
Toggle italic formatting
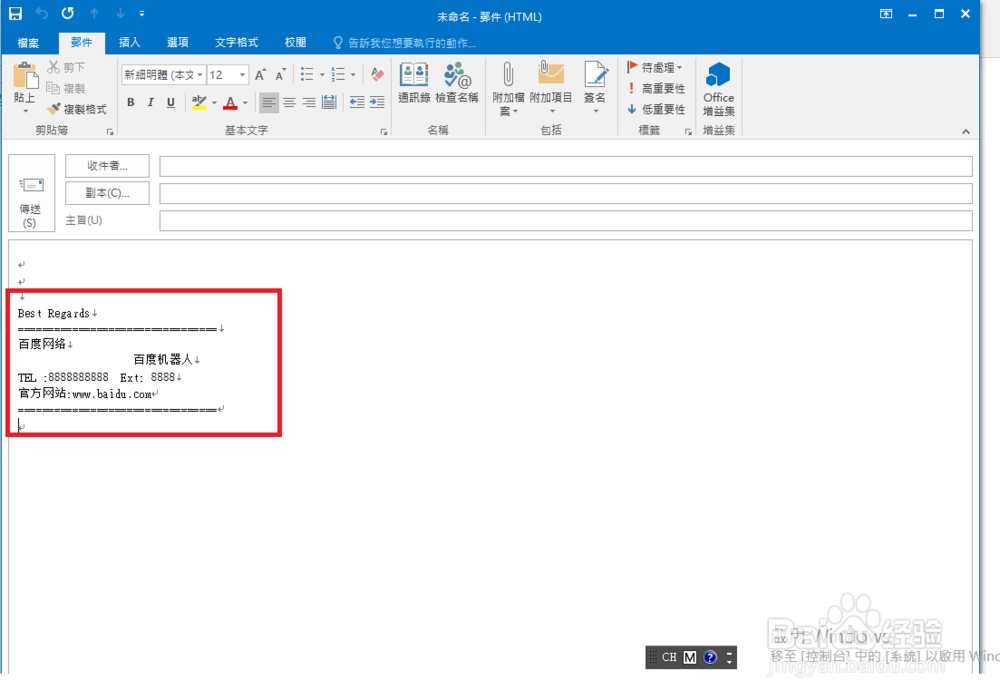tap(150, 102)
